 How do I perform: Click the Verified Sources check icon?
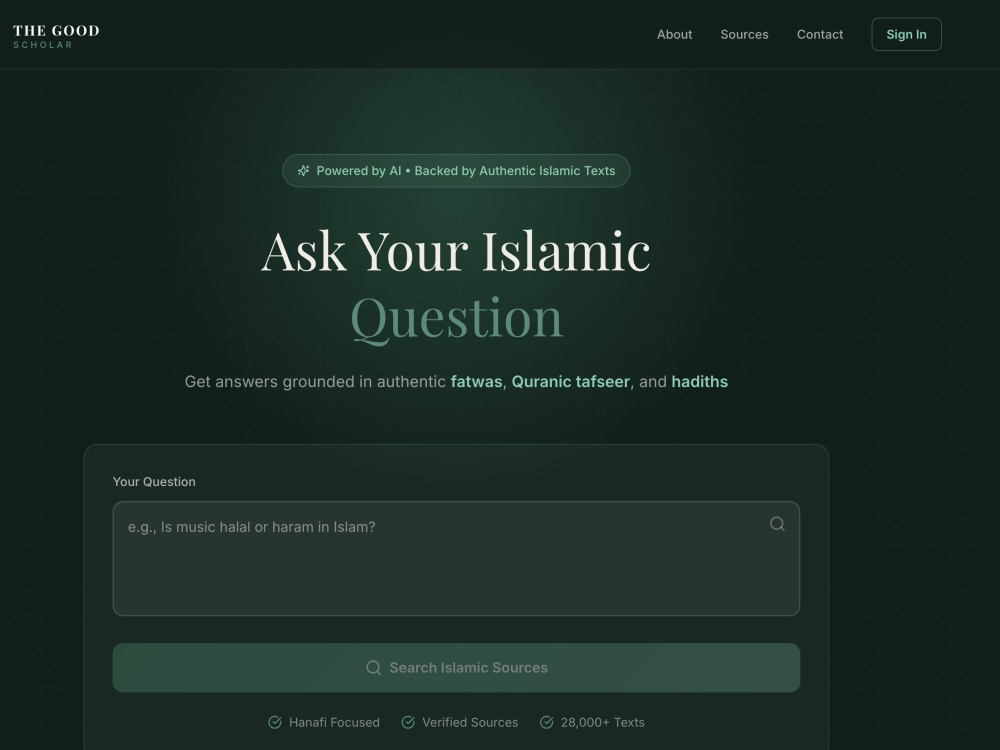coord(408,722)
